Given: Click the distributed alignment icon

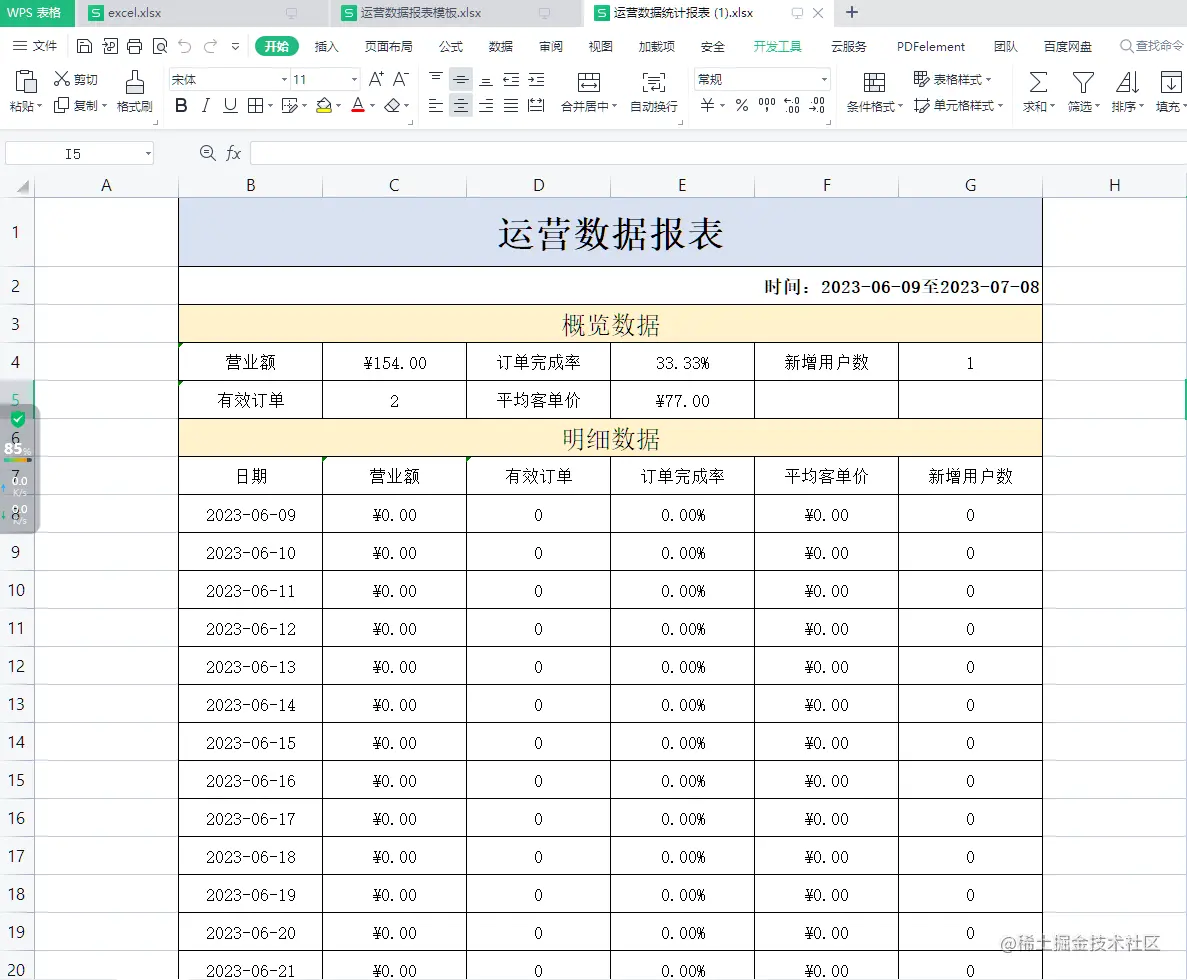Looking at the screenshot, I should pyautogui.click(x=536, y=105).
